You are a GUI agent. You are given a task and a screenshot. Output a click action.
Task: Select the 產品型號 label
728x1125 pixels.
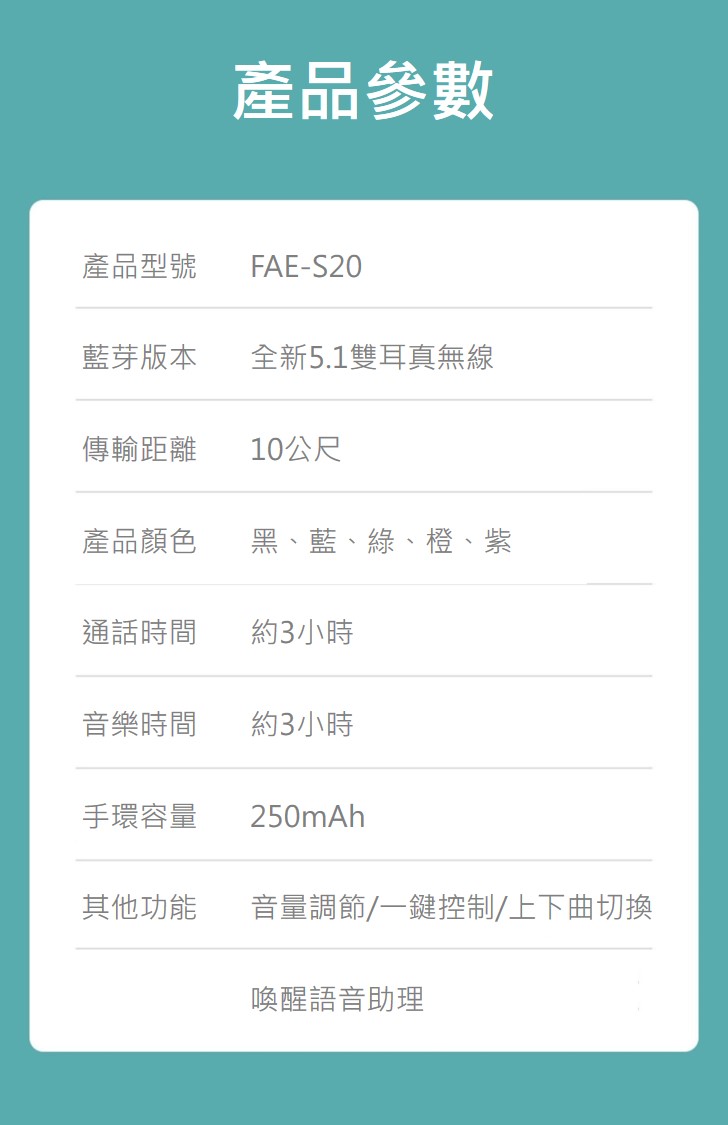point(139,266)
